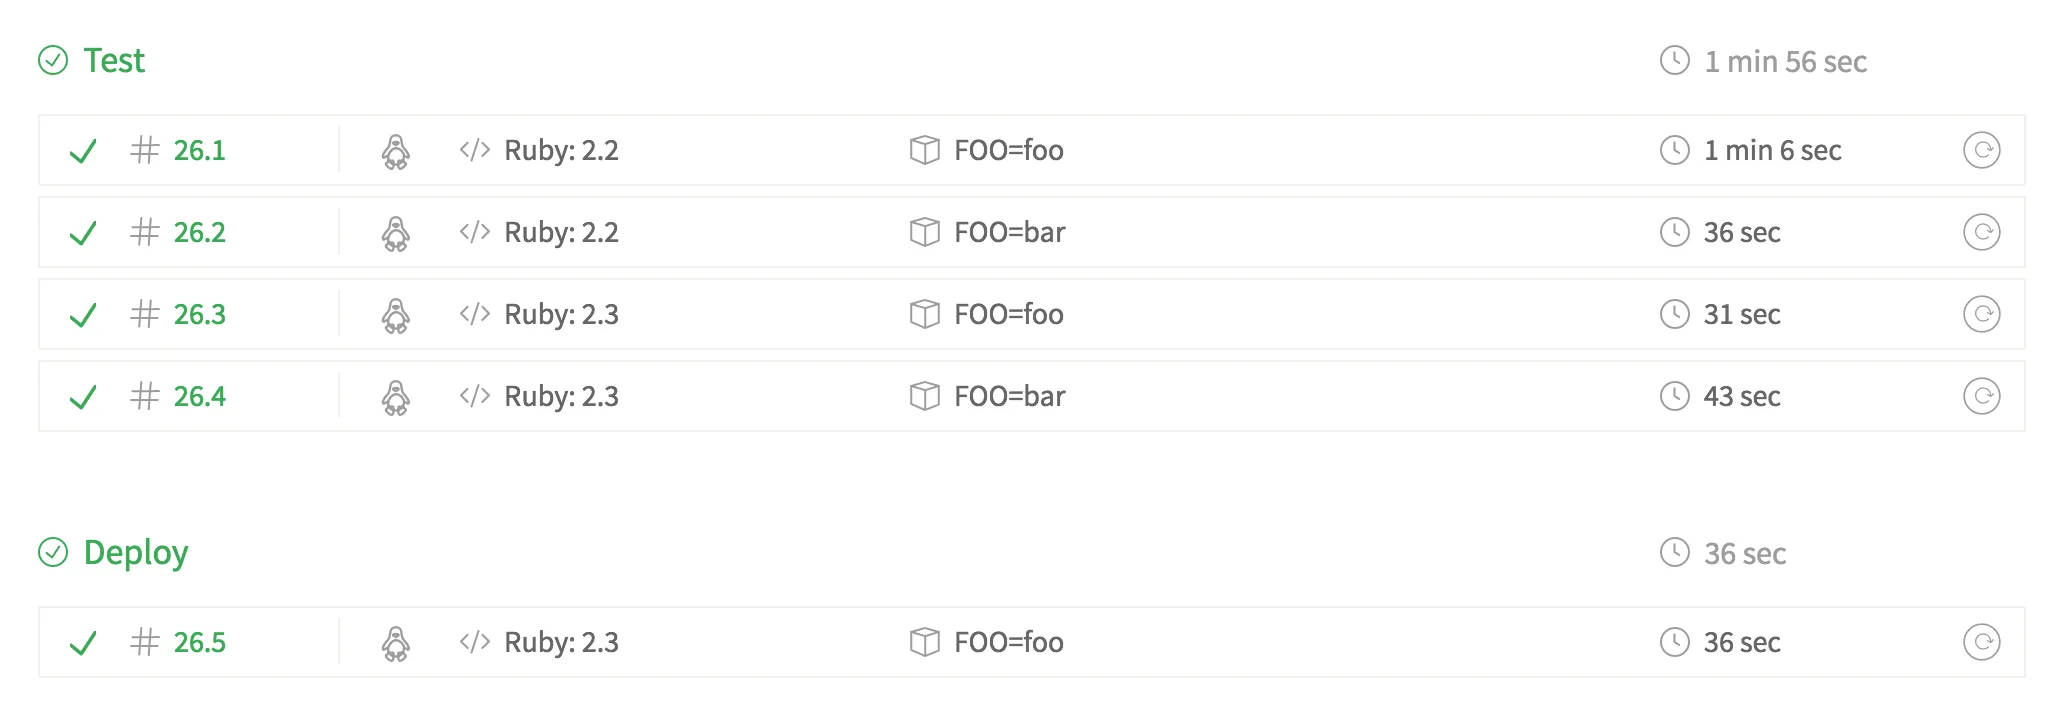Click the restart icon for job 26.3
Image resolution: width=2066 pixels, height=724 pixels.
pyautogui.click(x=1981, y=314)
